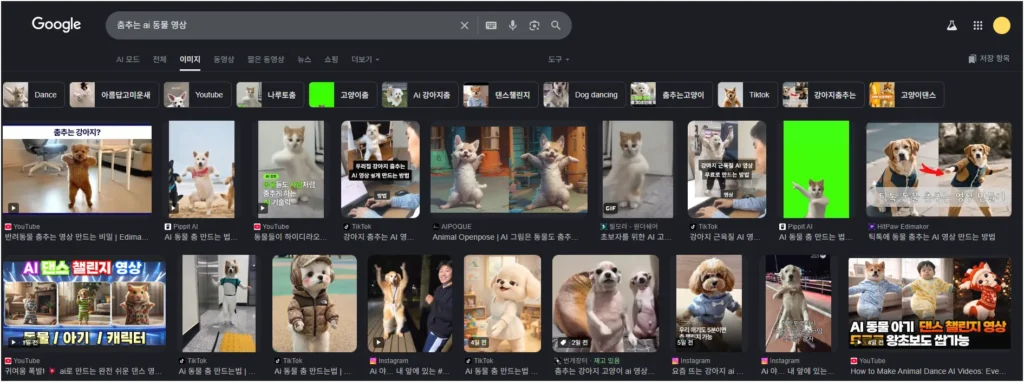Click the magnifier search button
This screenshot has width=1024, height=382.
[x=556, y=25]
